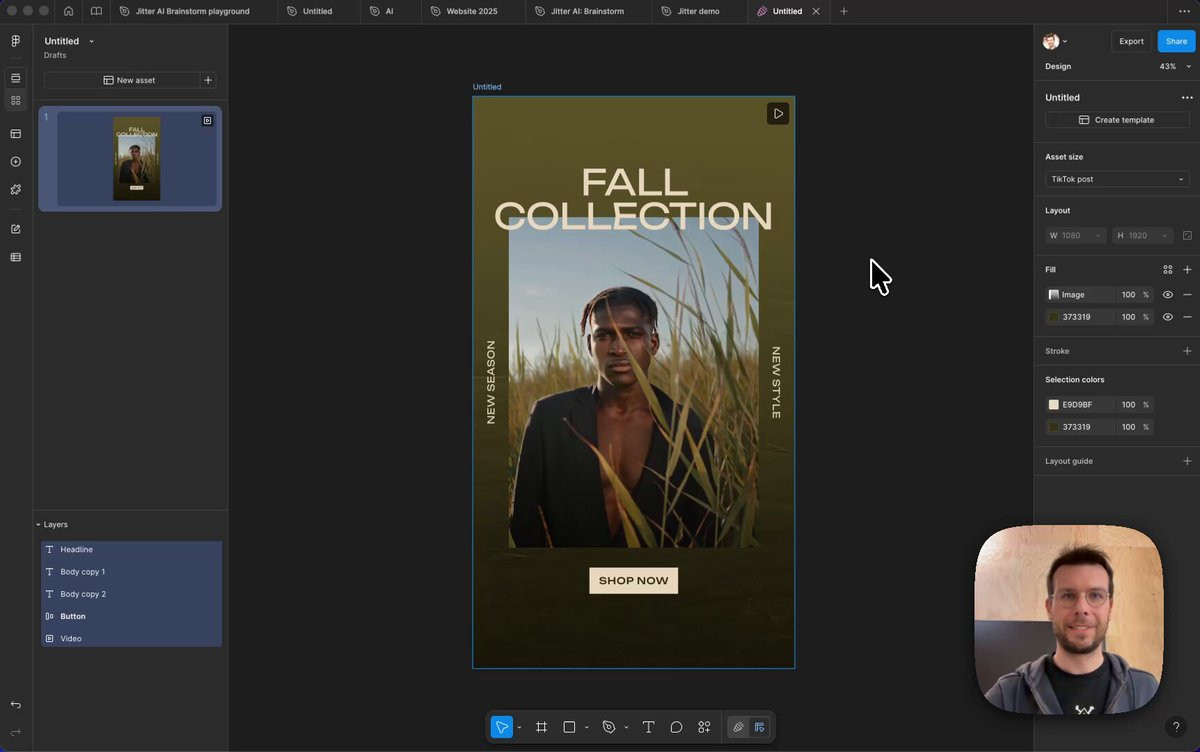Click the Figma logo main menu icon
This screenshot has height=752, width=1200.
15,41
